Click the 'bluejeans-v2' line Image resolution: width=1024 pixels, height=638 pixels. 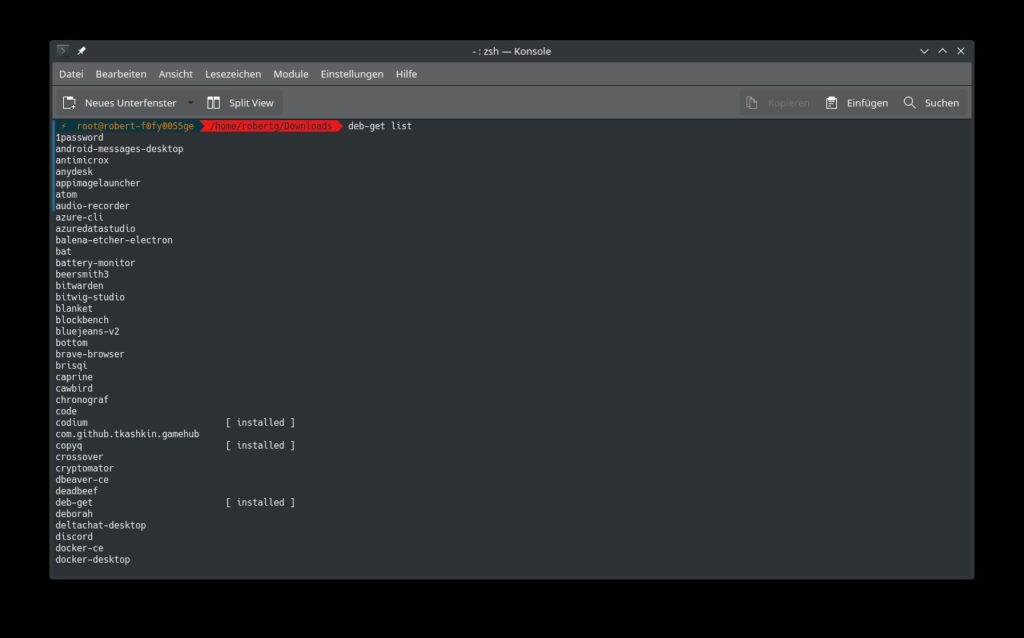87,332
